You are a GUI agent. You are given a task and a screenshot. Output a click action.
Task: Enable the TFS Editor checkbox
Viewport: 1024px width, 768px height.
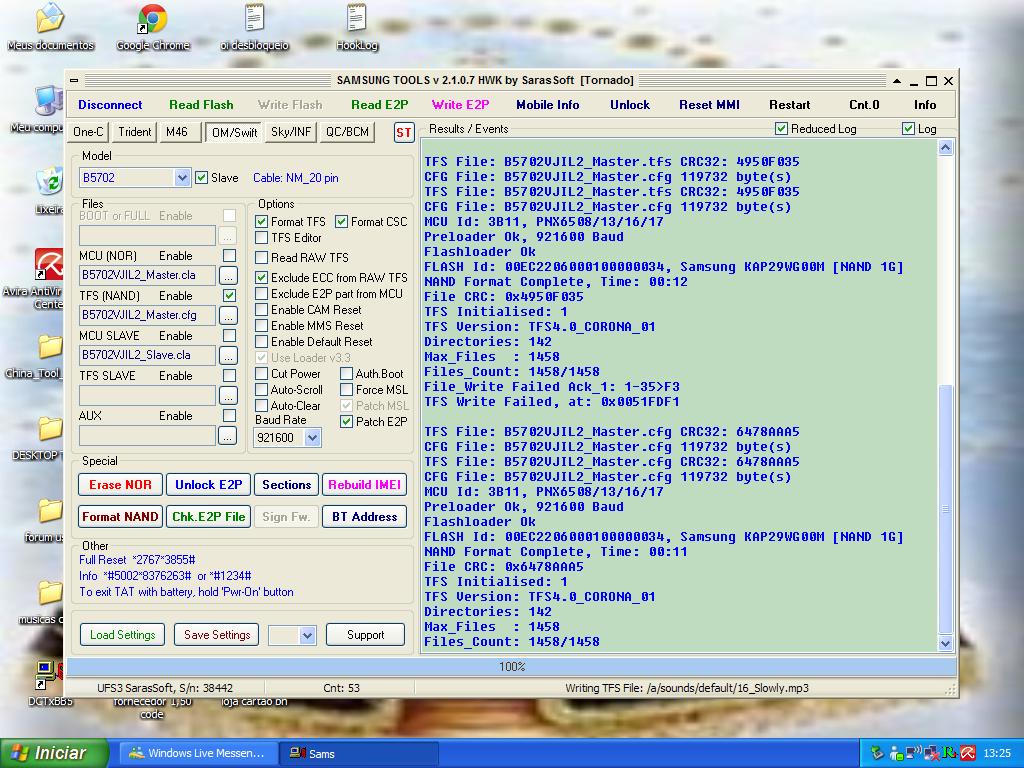click(x=261, y=238)
